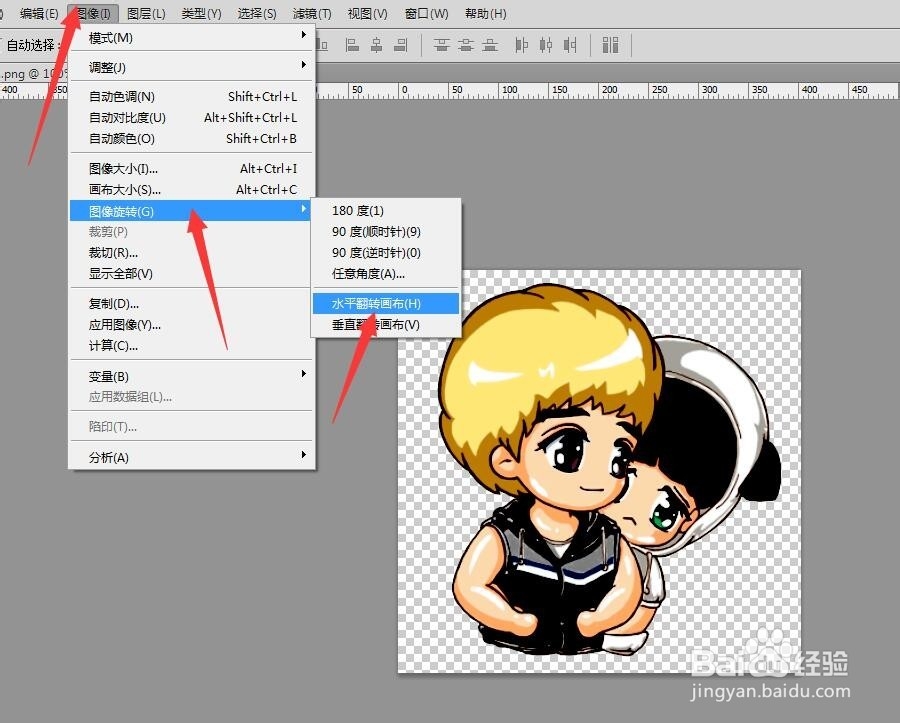Select the align horizontal centers icon
This screenshot has width=900, height=723.
click(377, 45)
